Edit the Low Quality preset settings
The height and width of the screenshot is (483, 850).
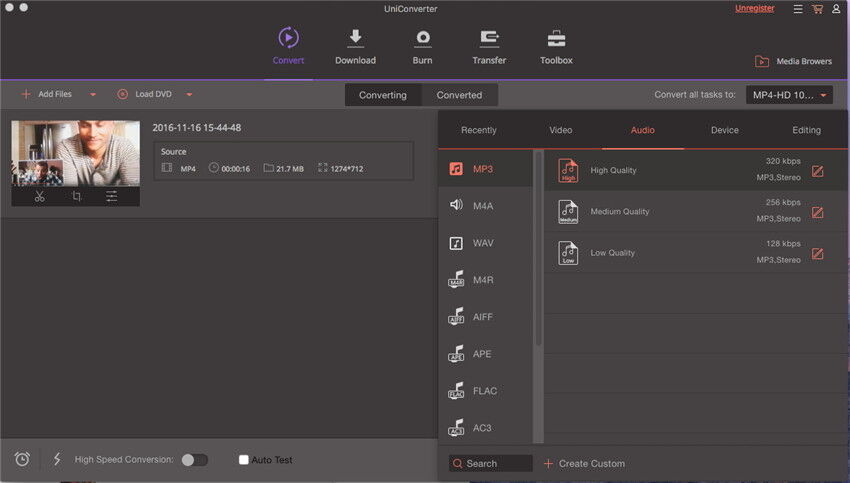[817, 254]
